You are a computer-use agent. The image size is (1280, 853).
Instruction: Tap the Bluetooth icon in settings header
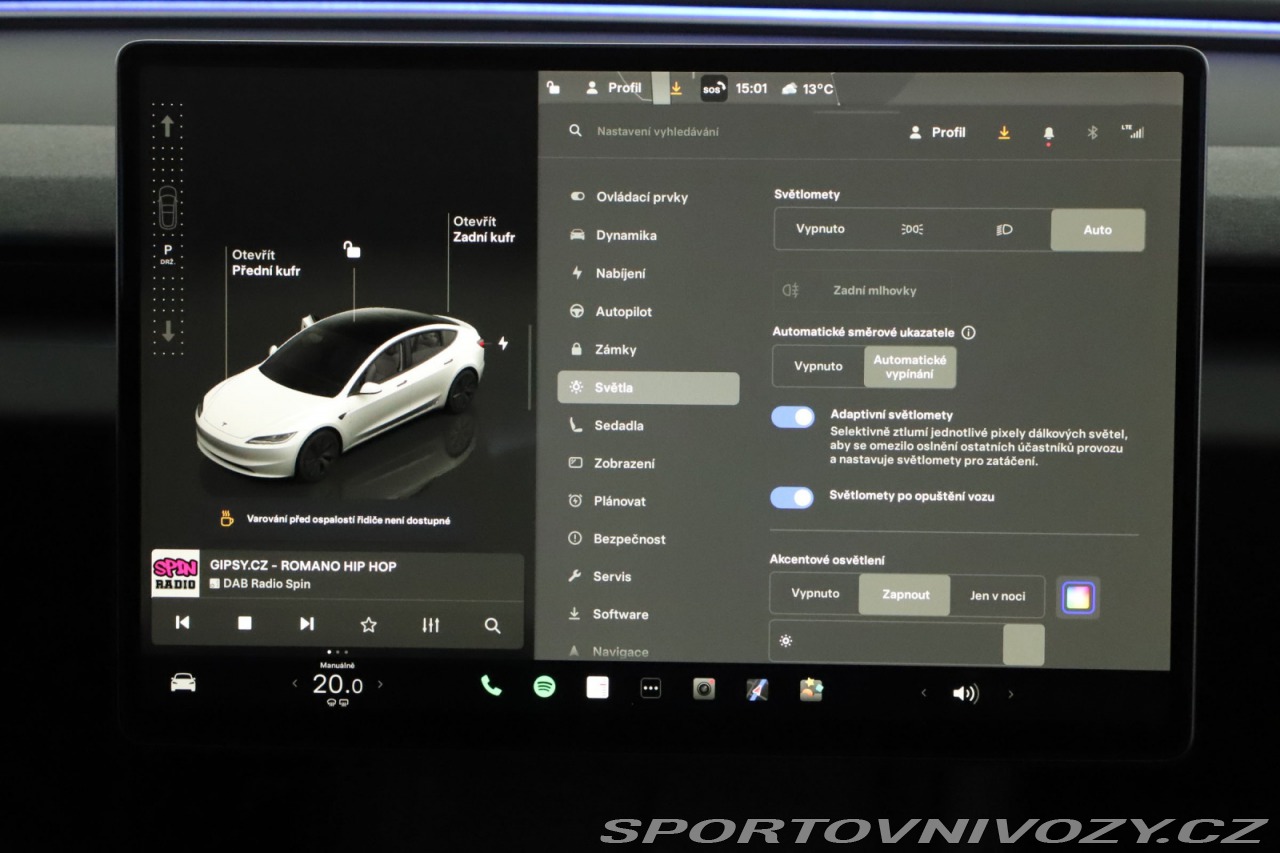(x=1092, y=132)
